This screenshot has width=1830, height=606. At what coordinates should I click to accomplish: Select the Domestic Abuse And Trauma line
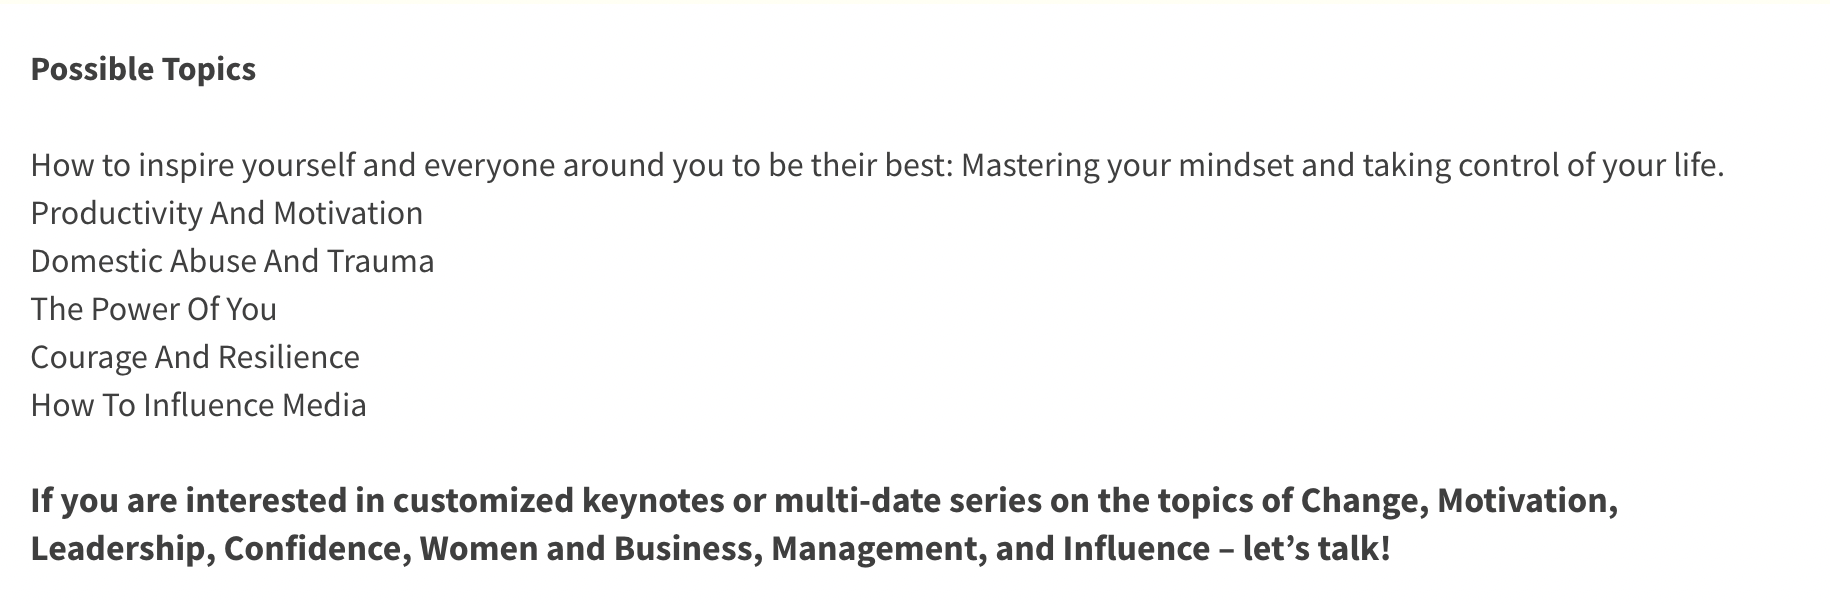233,261
